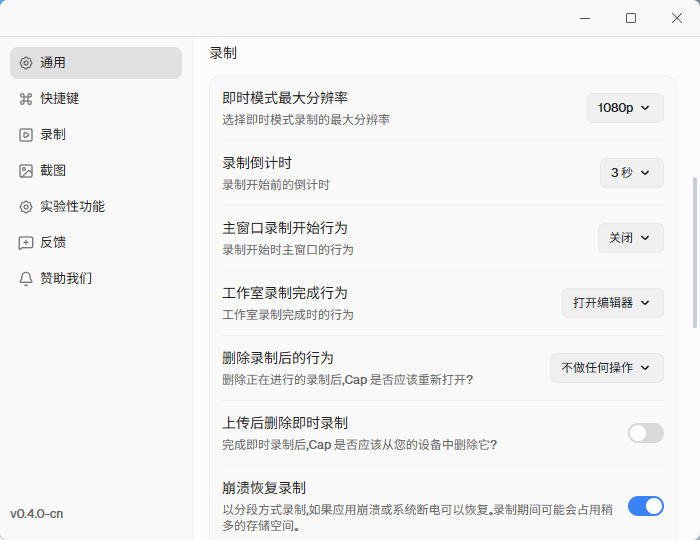Click the 上传后删除即时录制 label
This screenshot has height=540, width=700.
[285, 423]
